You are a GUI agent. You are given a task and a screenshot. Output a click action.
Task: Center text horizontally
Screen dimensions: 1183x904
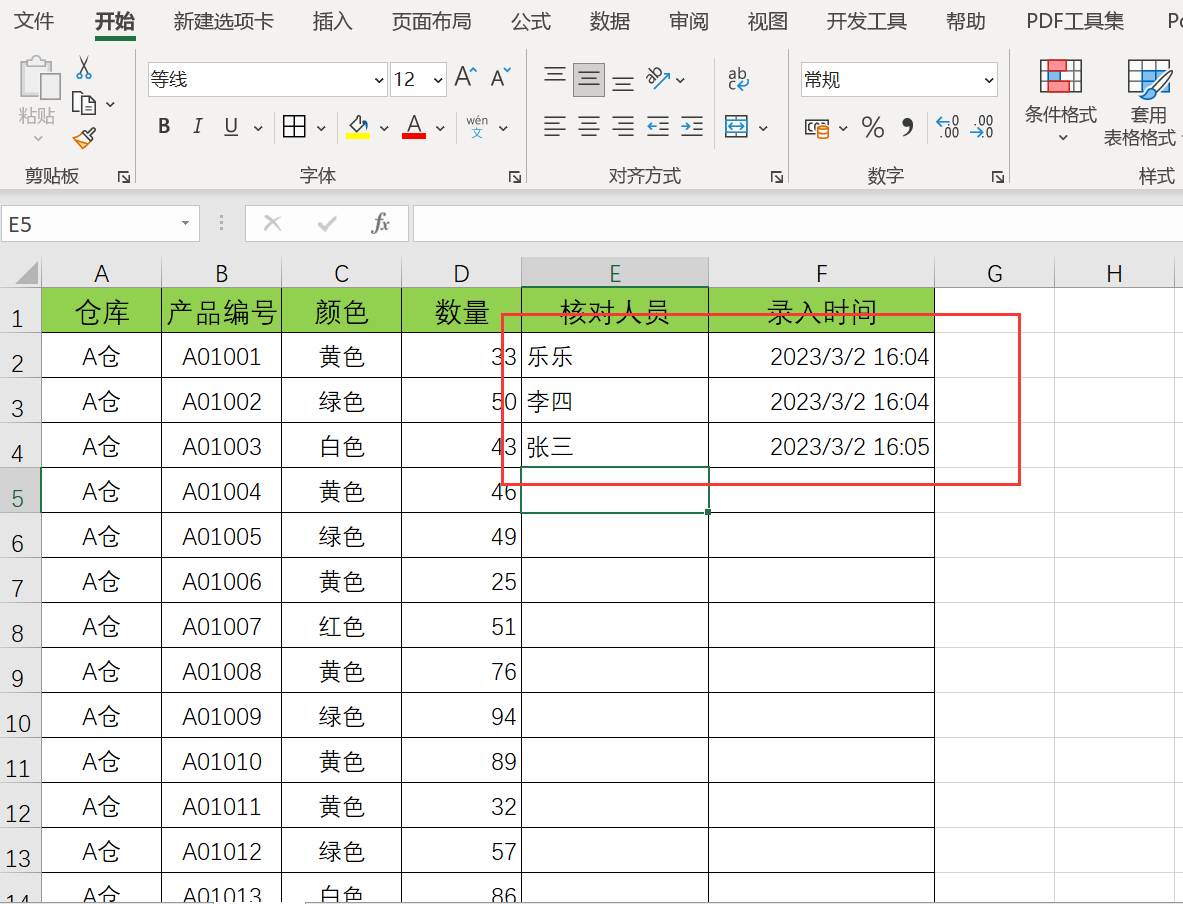588,127
